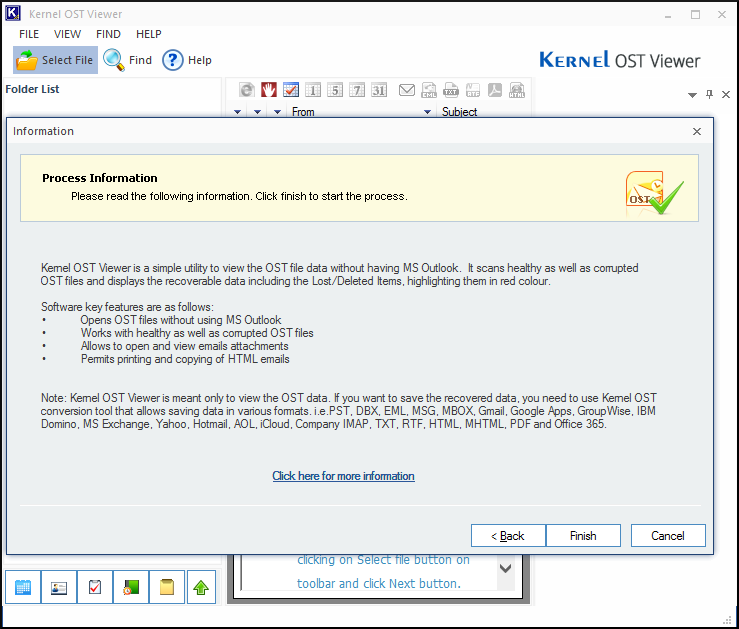Viewport: 739px width, 629px height.
Task: Select the 5-day calendar view icon
Action: tap(335, 90)
